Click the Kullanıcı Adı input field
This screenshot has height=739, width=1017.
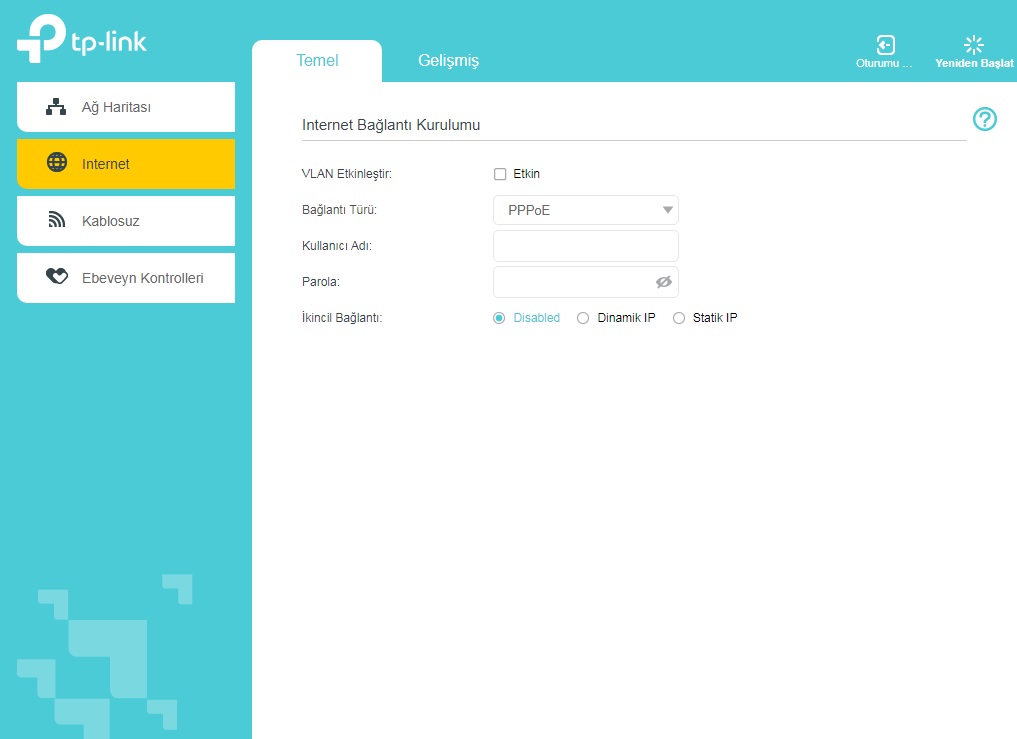pos(586,246)
